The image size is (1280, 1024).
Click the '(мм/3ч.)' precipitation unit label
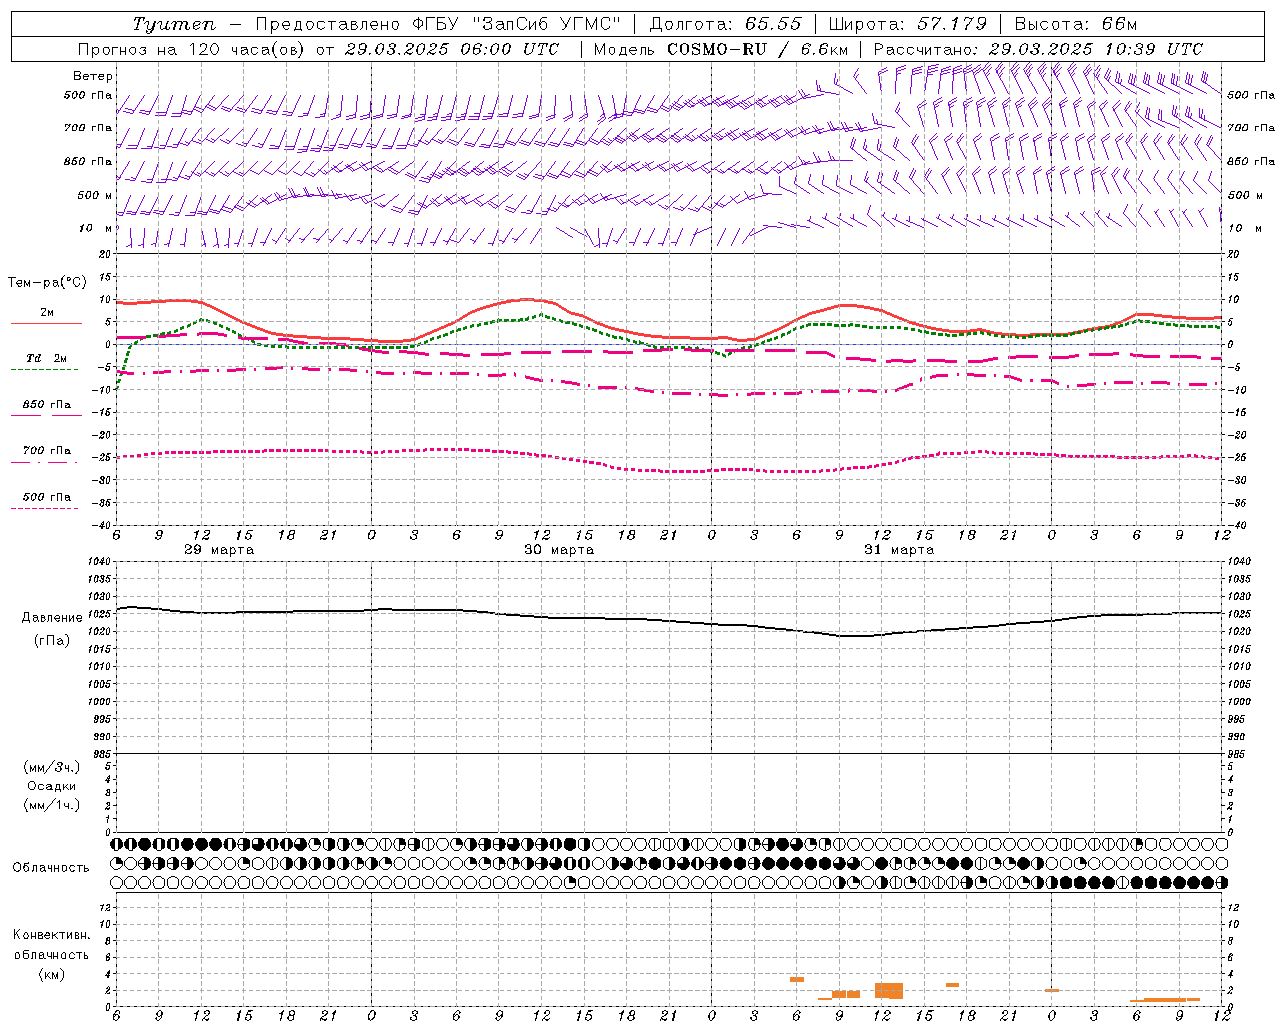pos(52,767)
